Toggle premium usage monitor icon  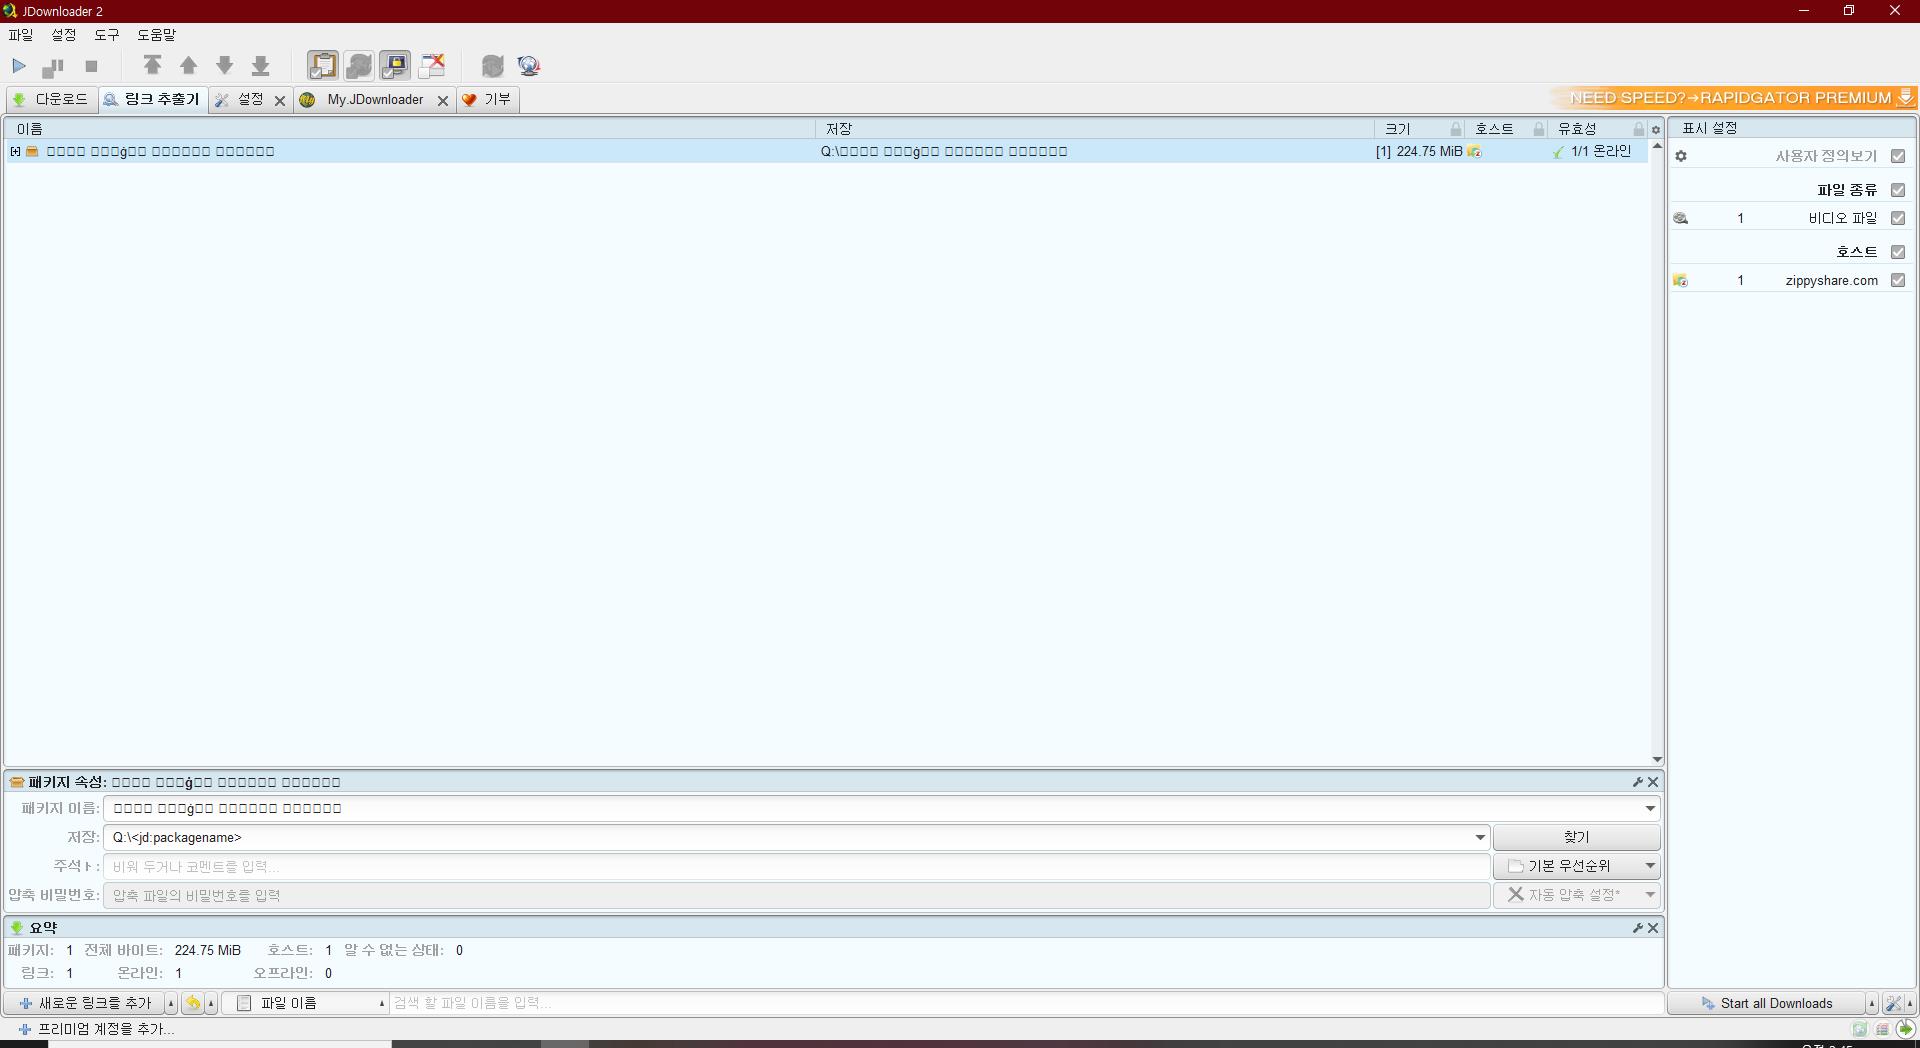(395, 66)
